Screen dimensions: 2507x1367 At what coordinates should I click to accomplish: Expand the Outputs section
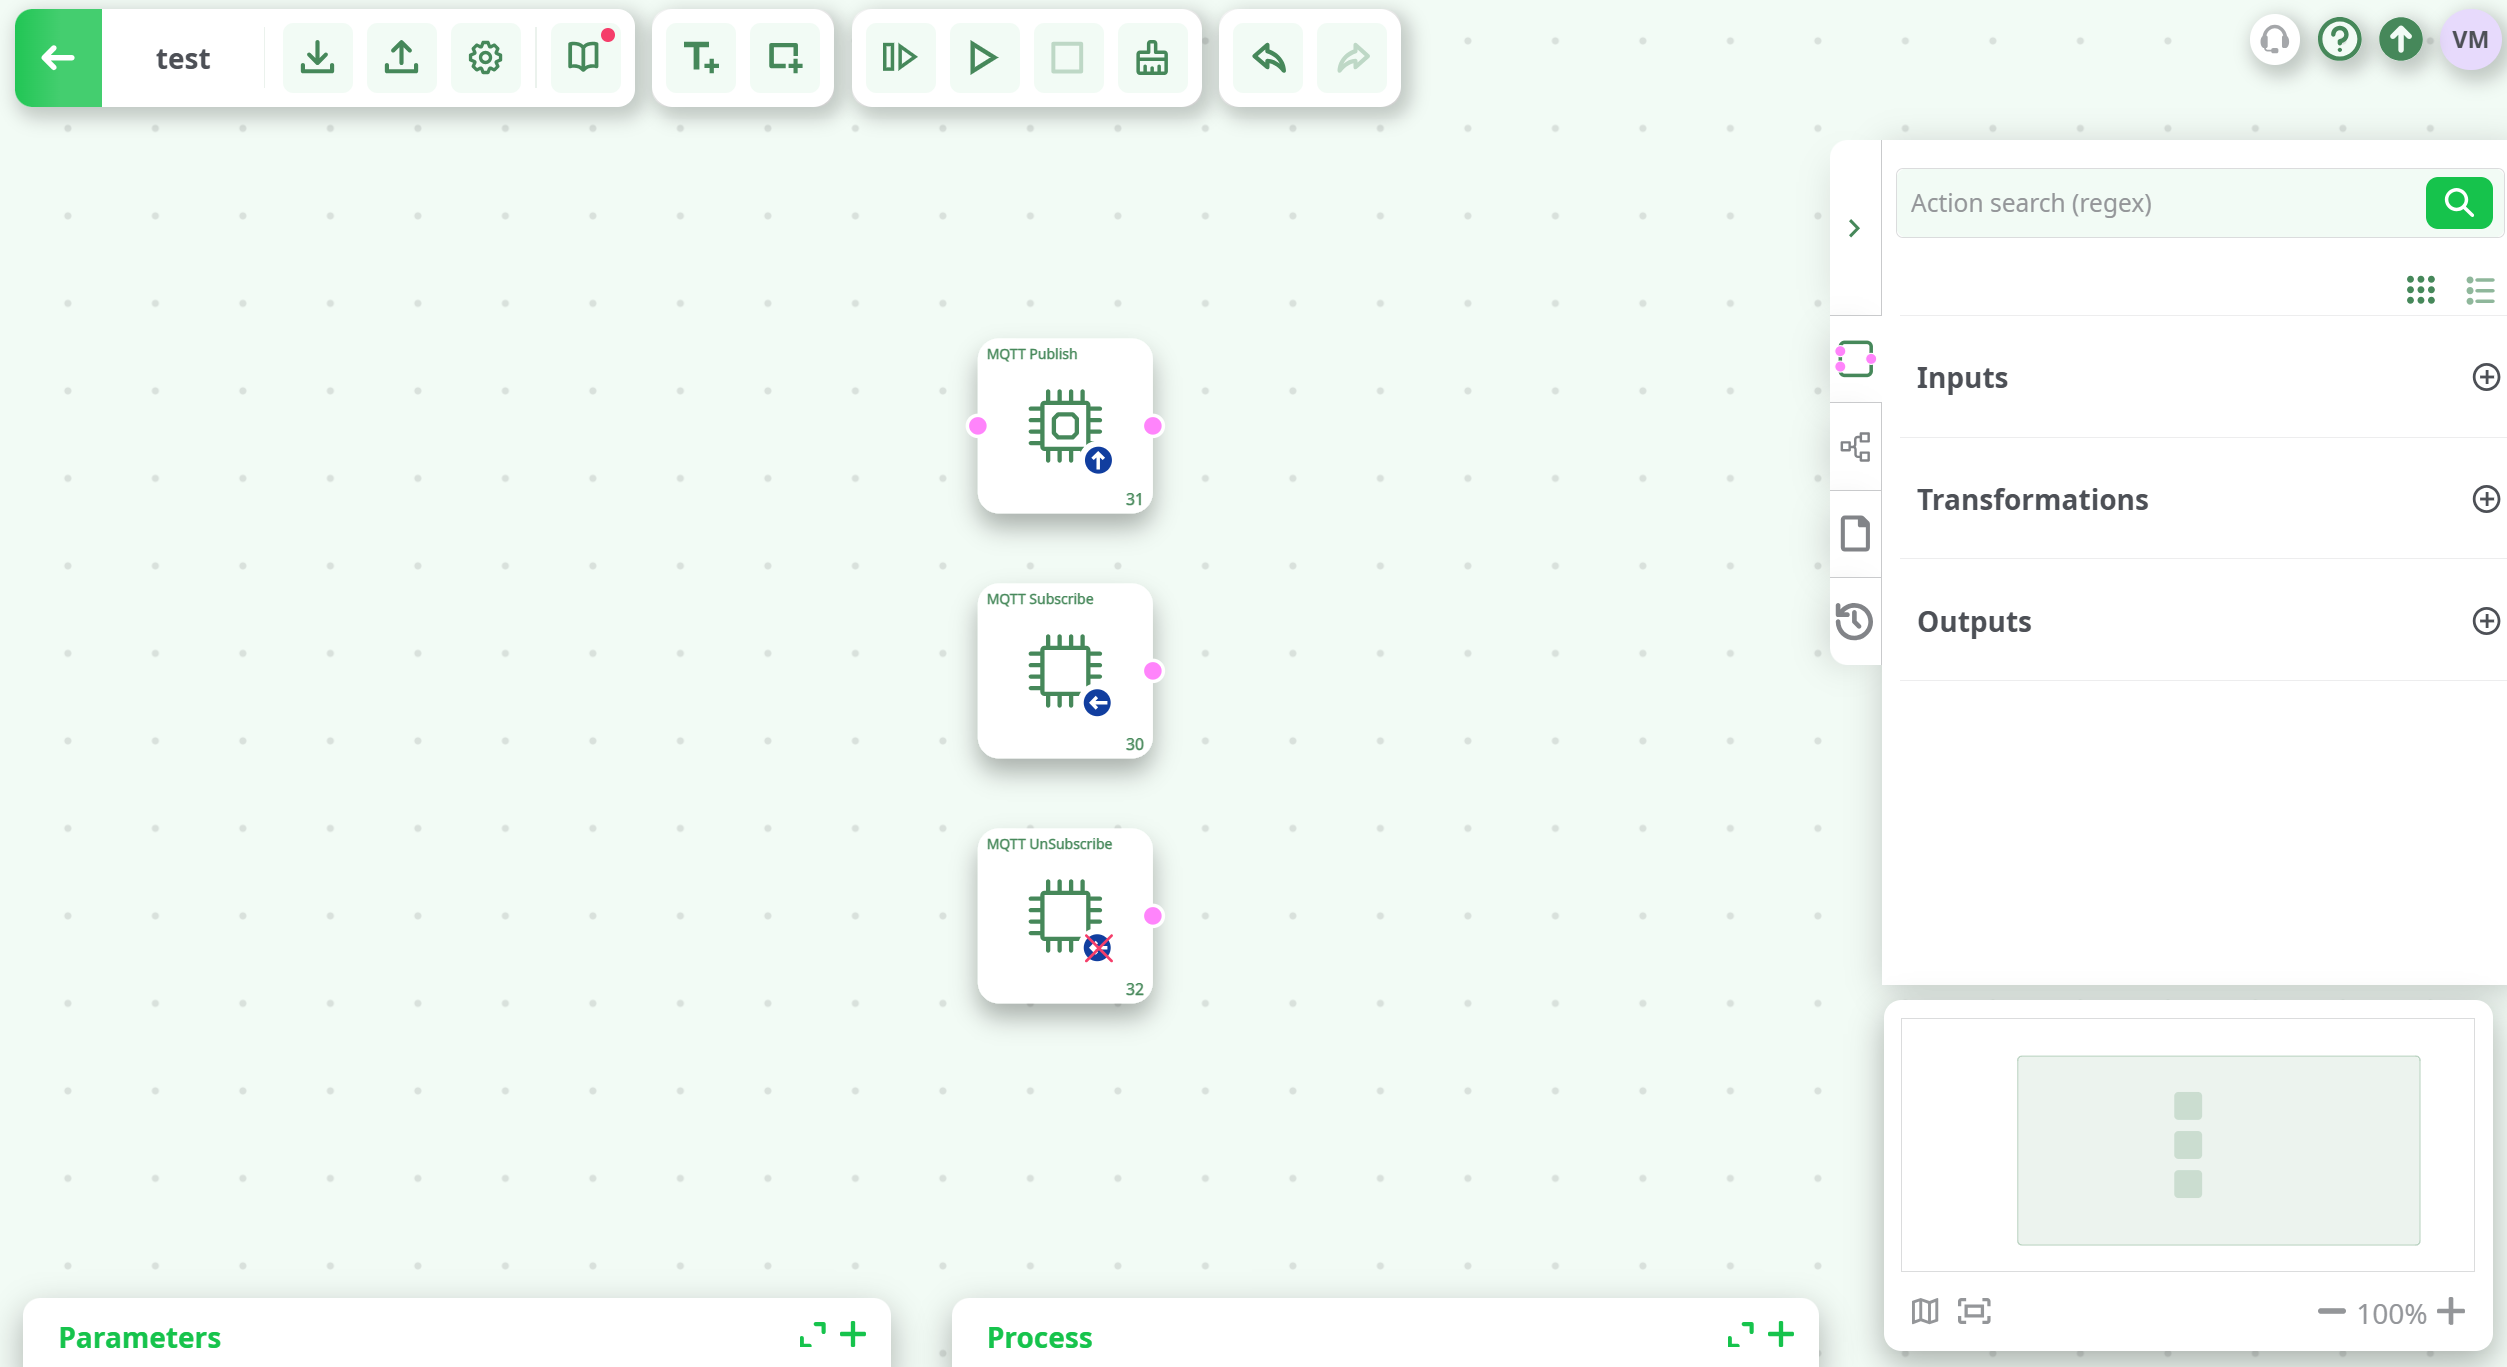tap(2485, 621)
